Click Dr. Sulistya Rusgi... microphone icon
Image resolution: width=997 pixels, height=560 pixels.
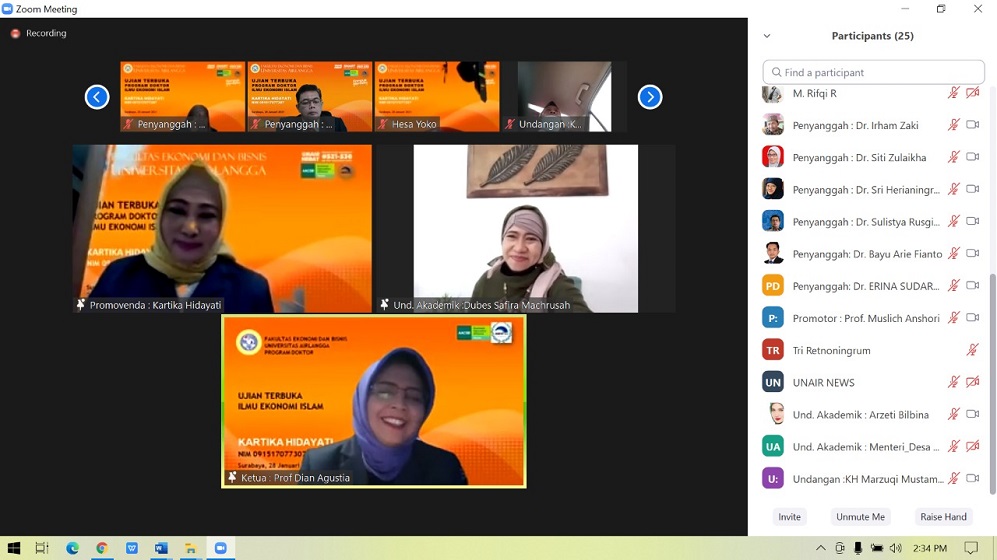[x=953, y=221]
